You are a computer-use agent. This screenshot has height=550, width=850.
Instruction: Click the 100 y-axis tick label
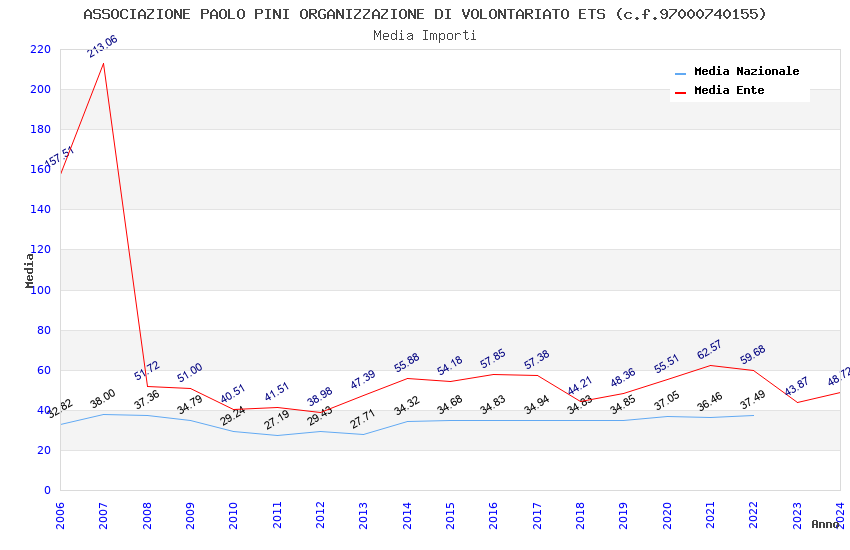tap(40, 290)
